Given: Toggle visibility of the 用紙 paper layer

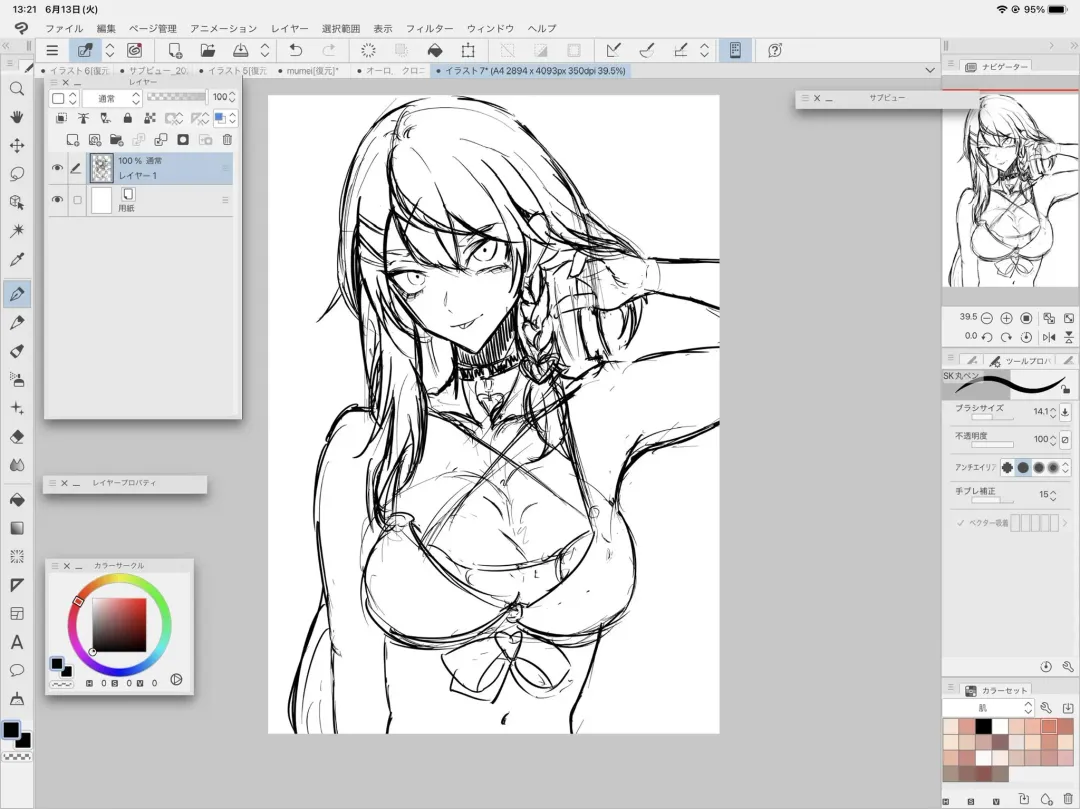Looking at the screenshot, I should coord(57,200).
